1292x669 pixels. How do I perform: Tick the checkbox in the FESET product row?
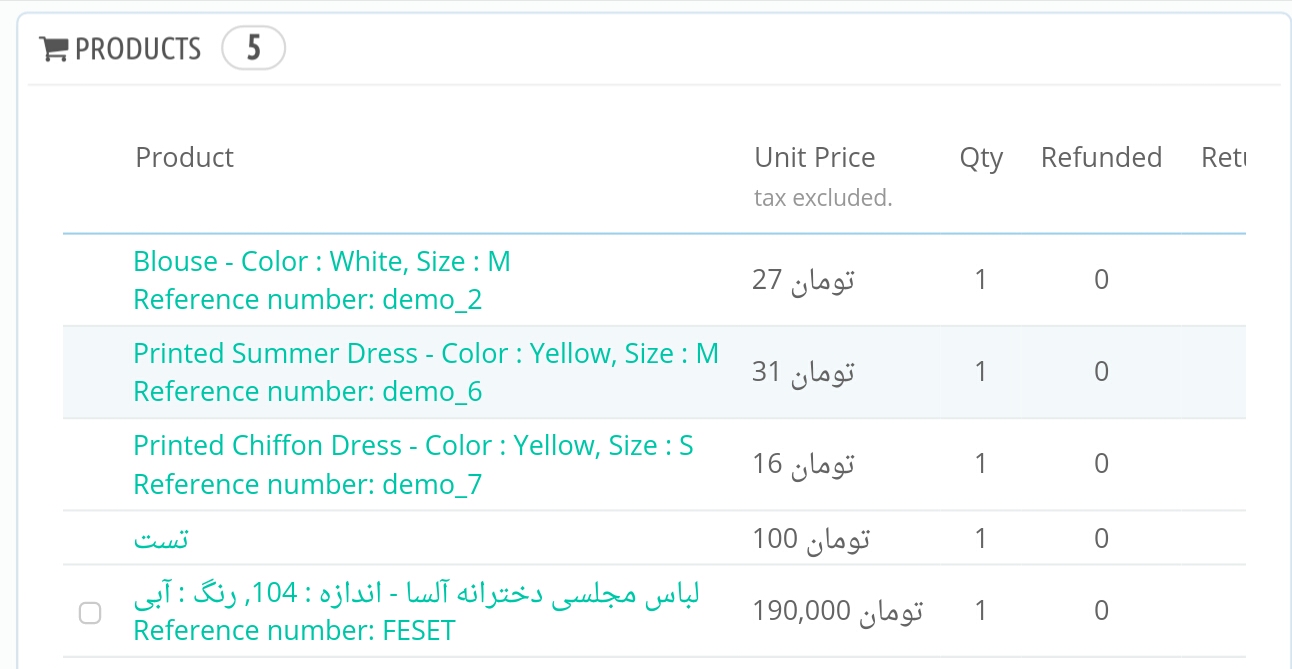[x=90, y=613]
